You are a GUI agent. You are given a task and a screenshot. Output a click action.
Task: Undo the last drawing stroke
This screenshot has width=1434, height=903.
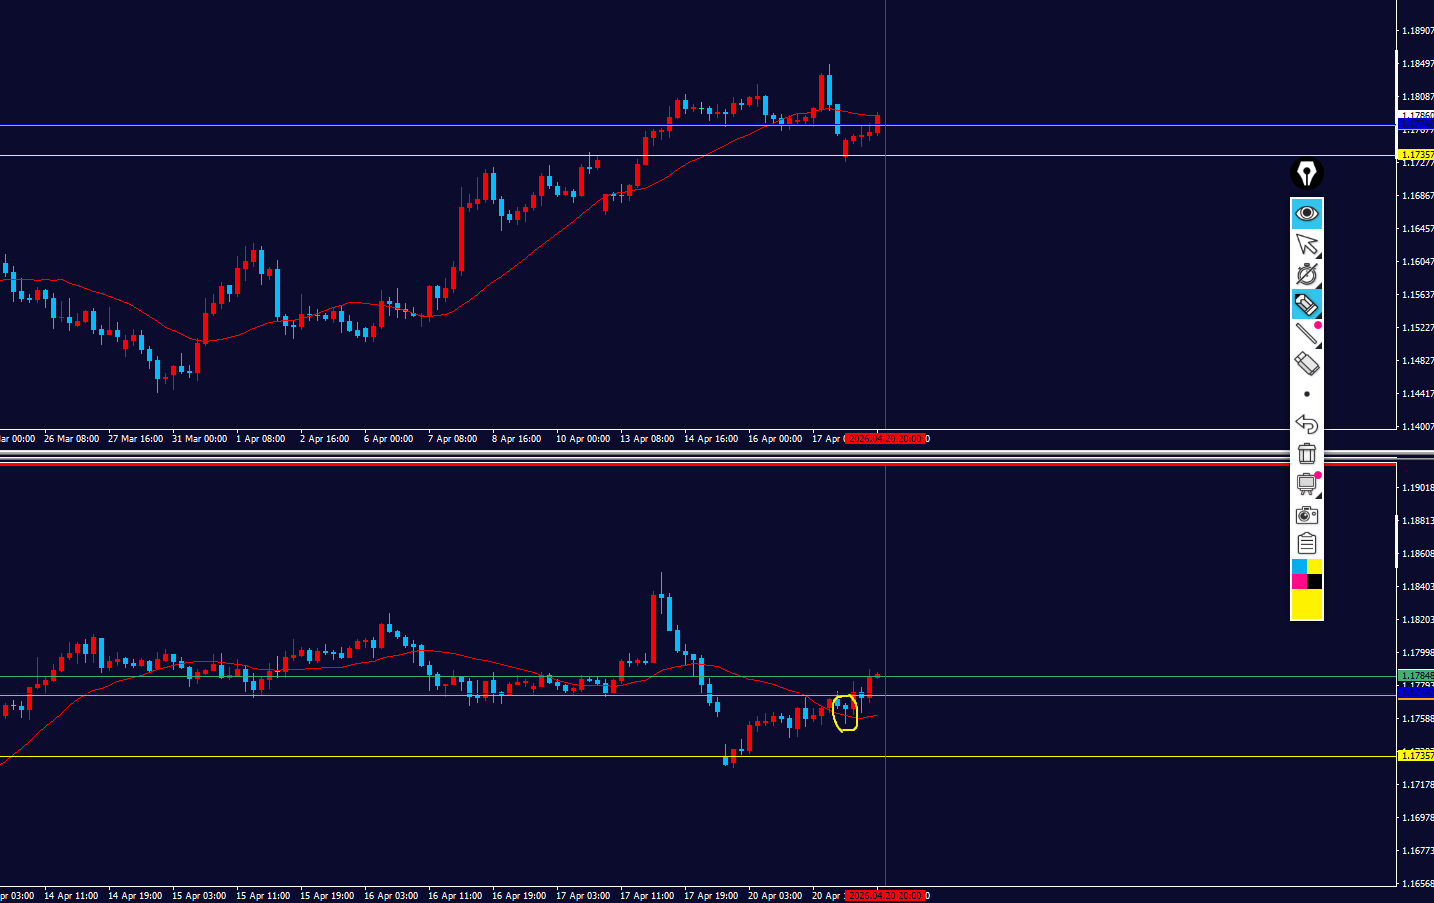click(x=1306, y=424)
